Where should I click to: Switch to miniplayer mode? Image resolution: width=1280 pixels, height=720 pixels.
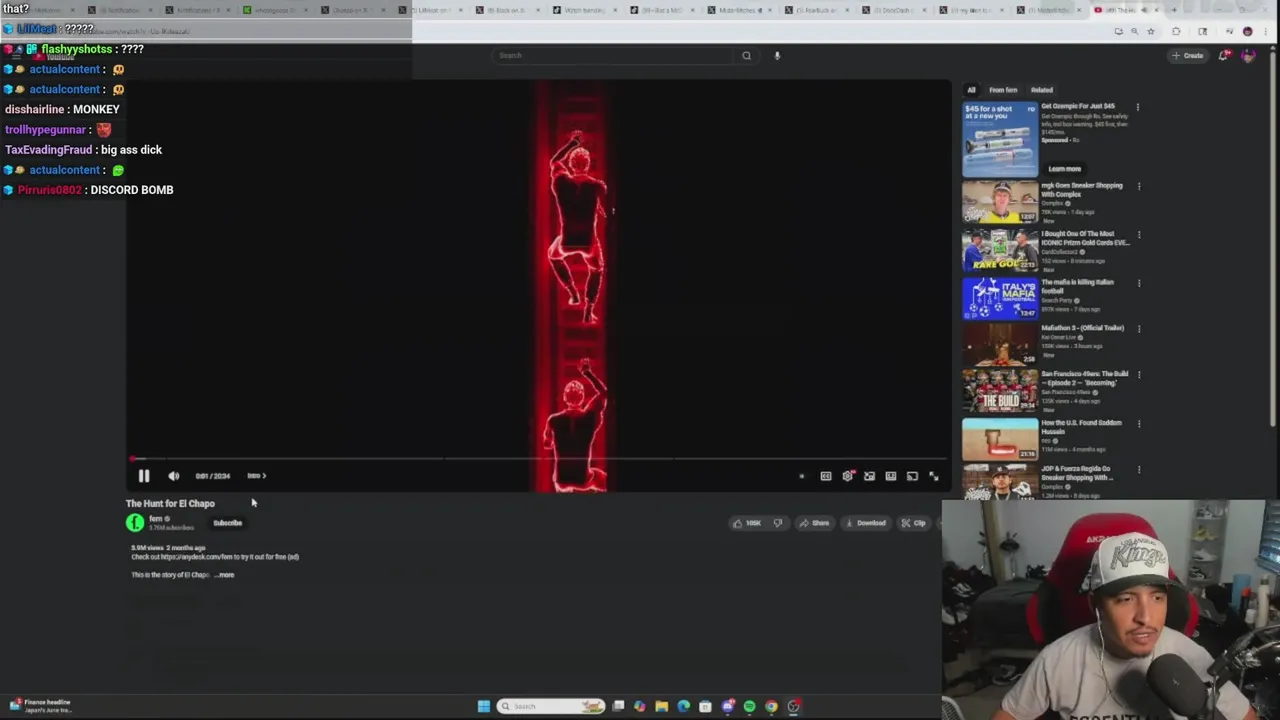869,476
